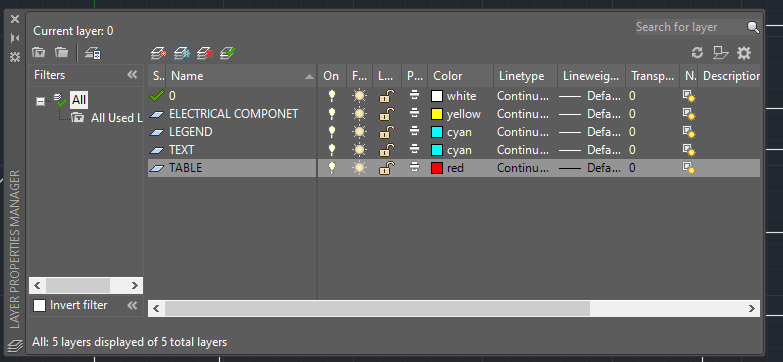Viewport: 783px width, 362px height.
Task: Click the Set Current layer icon
Action: tap(228, 53)
